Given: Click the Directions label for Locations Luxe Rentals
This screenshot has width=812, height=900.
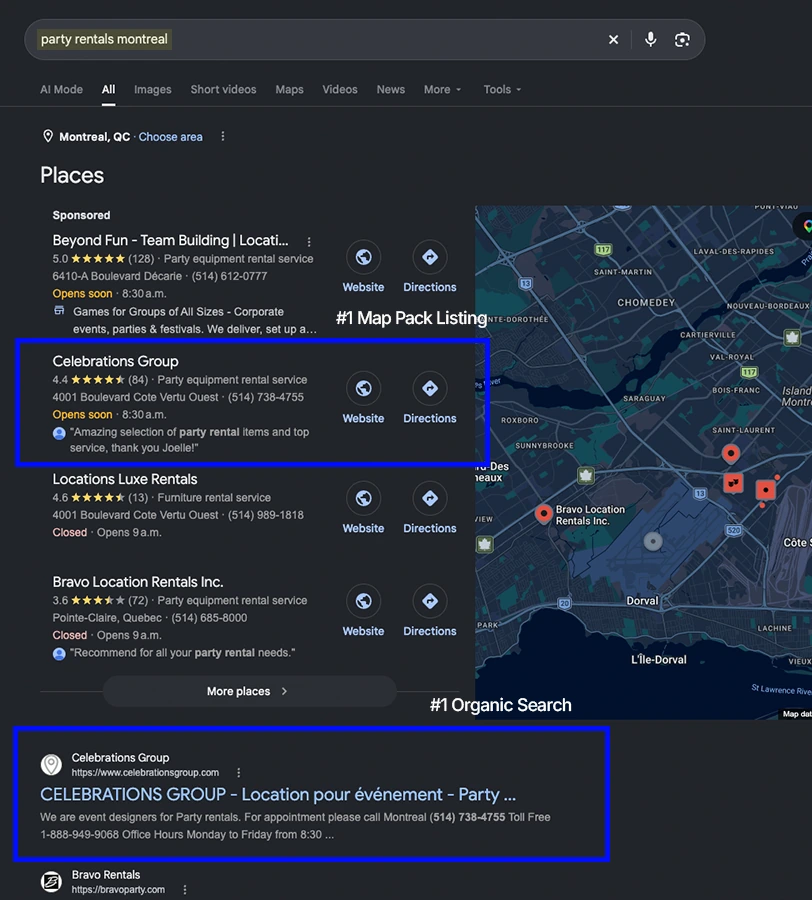Looking at the screenshot, I should [x=430, y=528].
